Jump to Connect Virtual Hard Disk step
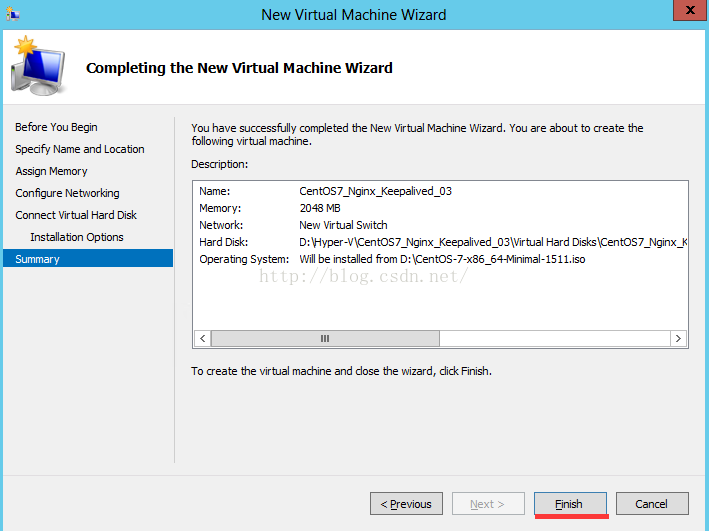This screenshot has width=709, height=531. (76, 215)
